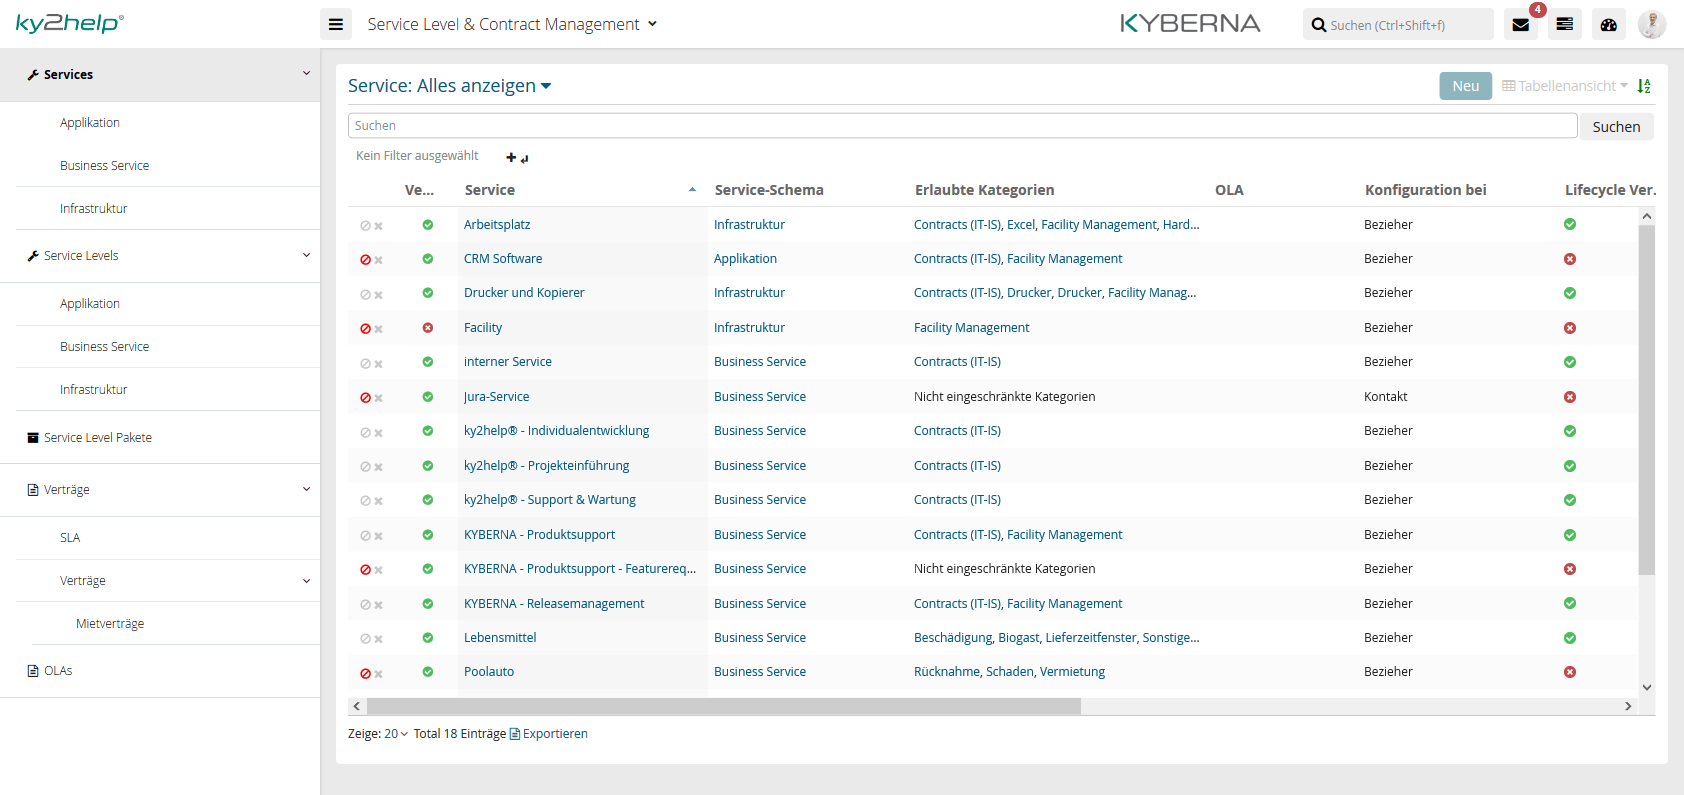Click the block icon in Lebensmittel row
This screenshot has height=795, width=1684.
[365, 639]
